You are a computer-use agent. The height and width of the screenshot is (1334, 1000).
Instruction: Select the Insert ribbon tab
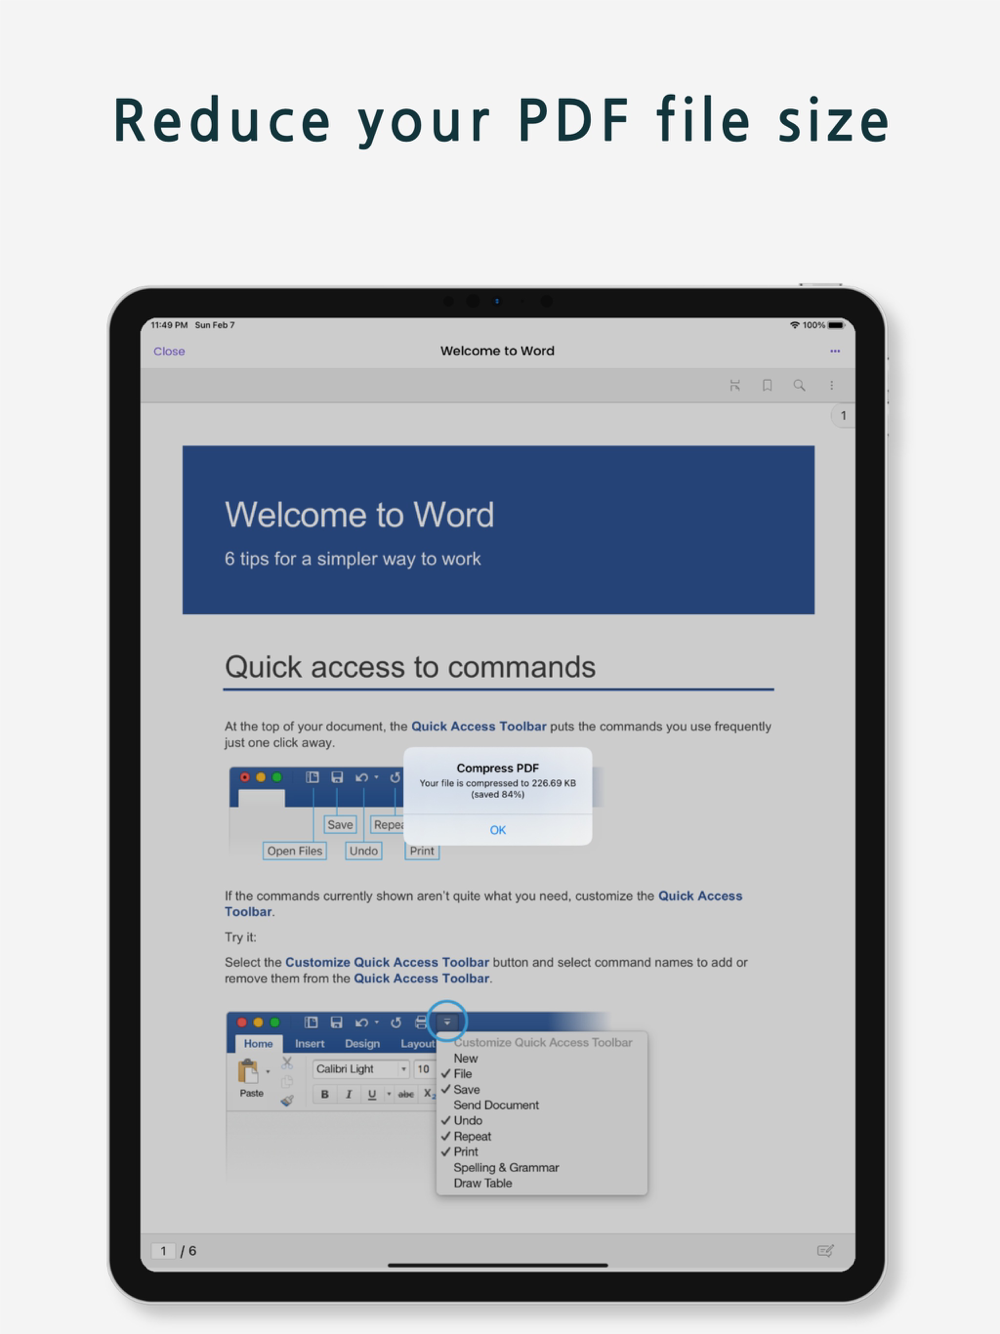[310, 1044]
